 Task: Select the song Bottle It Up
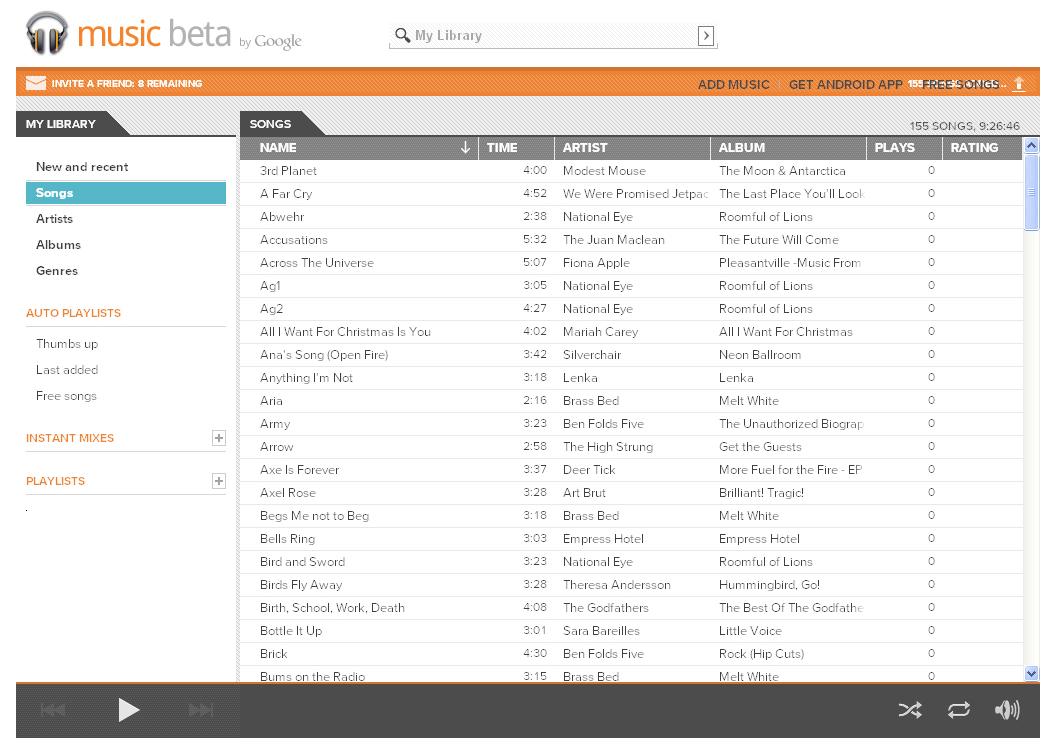pyautogui.click(x=291, y=631)
